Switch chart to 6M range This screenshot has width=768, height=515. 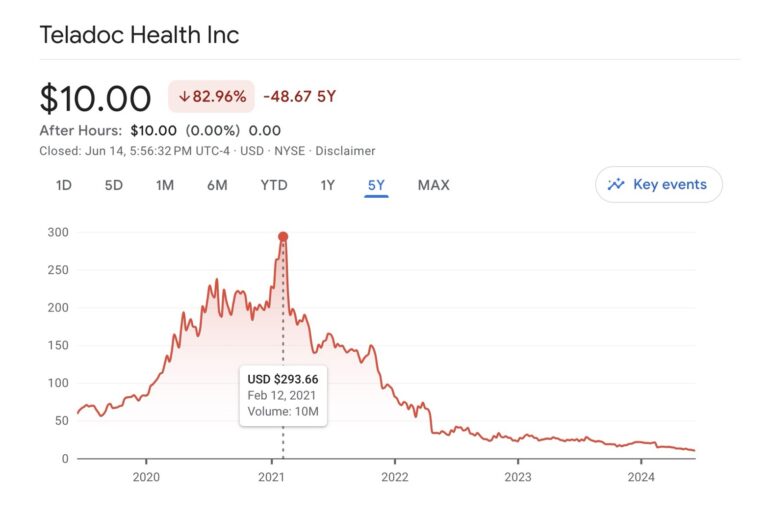click(x=217, y=185)
